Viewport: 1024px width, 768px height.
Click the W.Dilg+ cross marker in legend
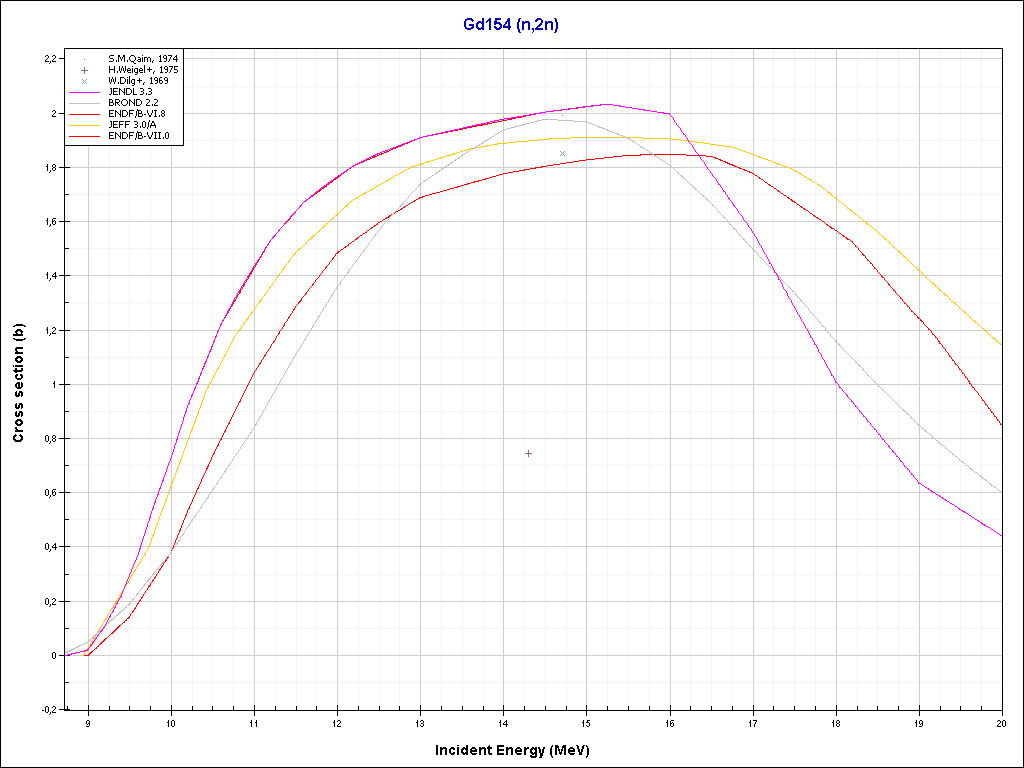pyautogui.click(x=85, y=80)
